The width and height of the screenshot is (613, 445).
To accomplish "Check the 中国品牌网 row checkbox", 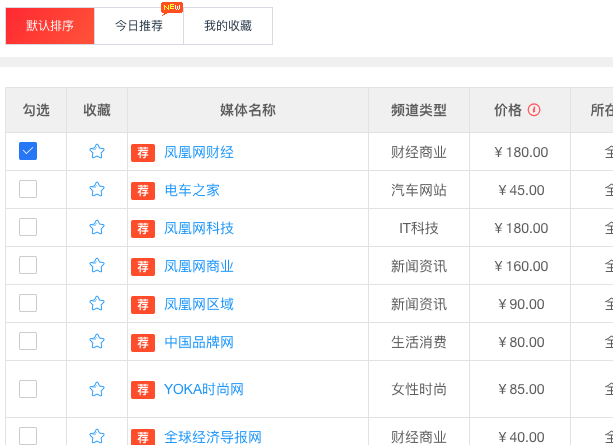I will [x=28, y=341].
